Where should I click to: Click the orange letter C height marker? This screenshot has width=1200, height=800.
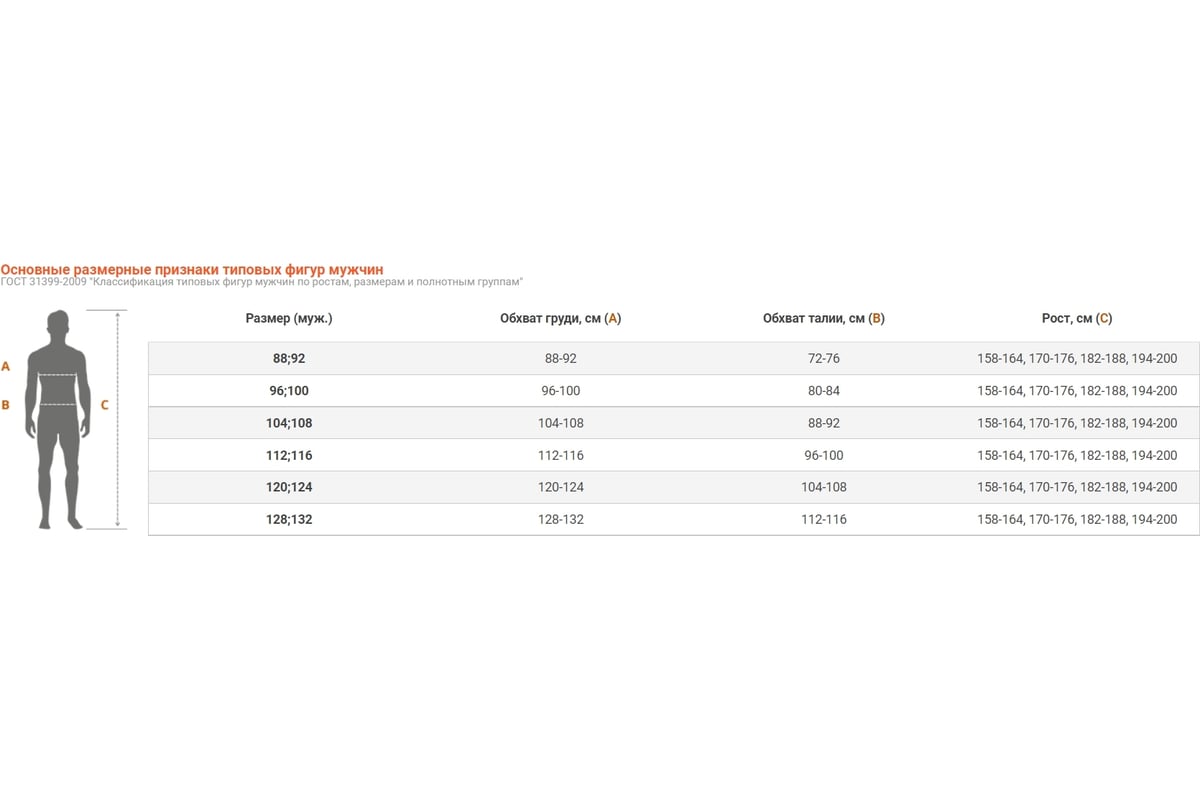click(104, 405)
